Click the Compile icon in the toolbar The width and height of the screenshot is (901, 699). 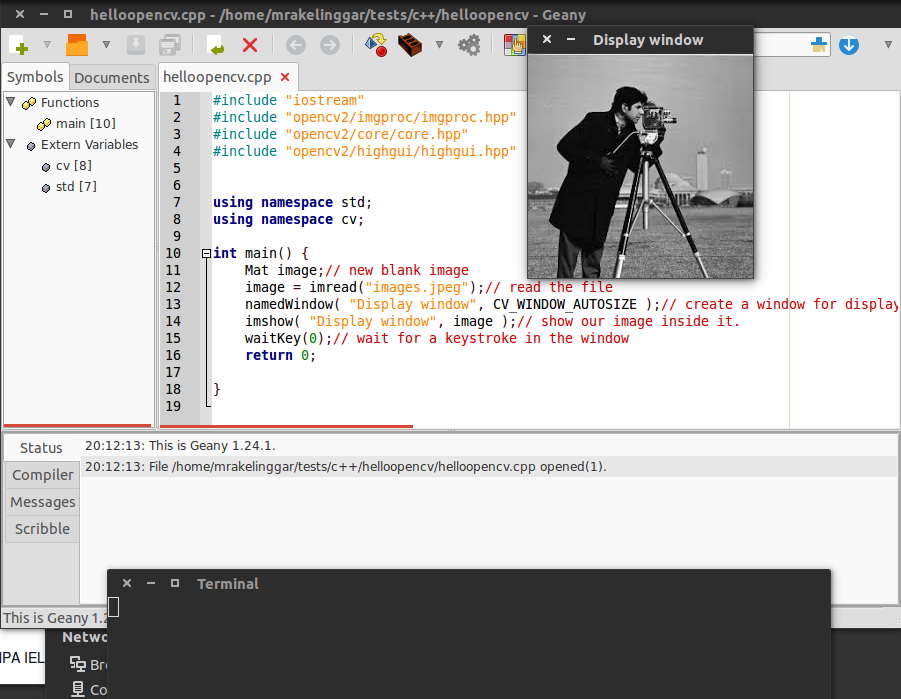click(x=376, y=45)
